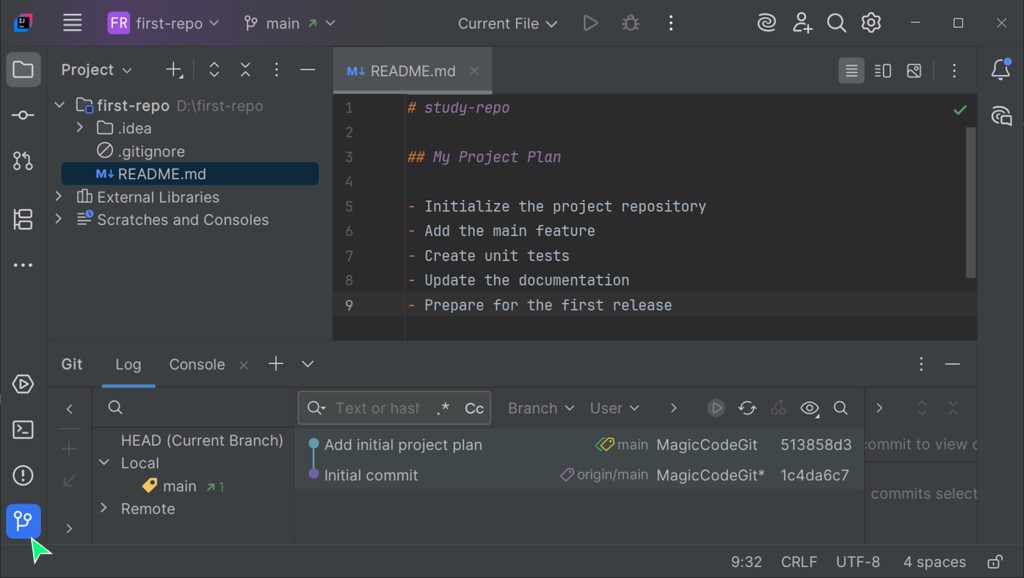Open Git log view options eye icon
The width and height of the screenshot is (1024, 578).
pyautogui.click(x=810, y=408)
